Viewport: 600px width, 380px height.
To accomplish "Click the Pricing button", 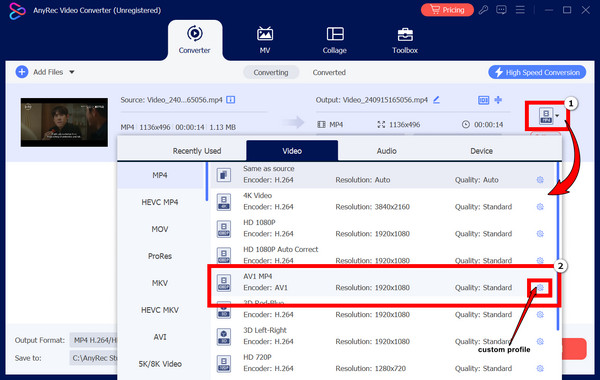I will pyautogui.click(x=447, y=10).
